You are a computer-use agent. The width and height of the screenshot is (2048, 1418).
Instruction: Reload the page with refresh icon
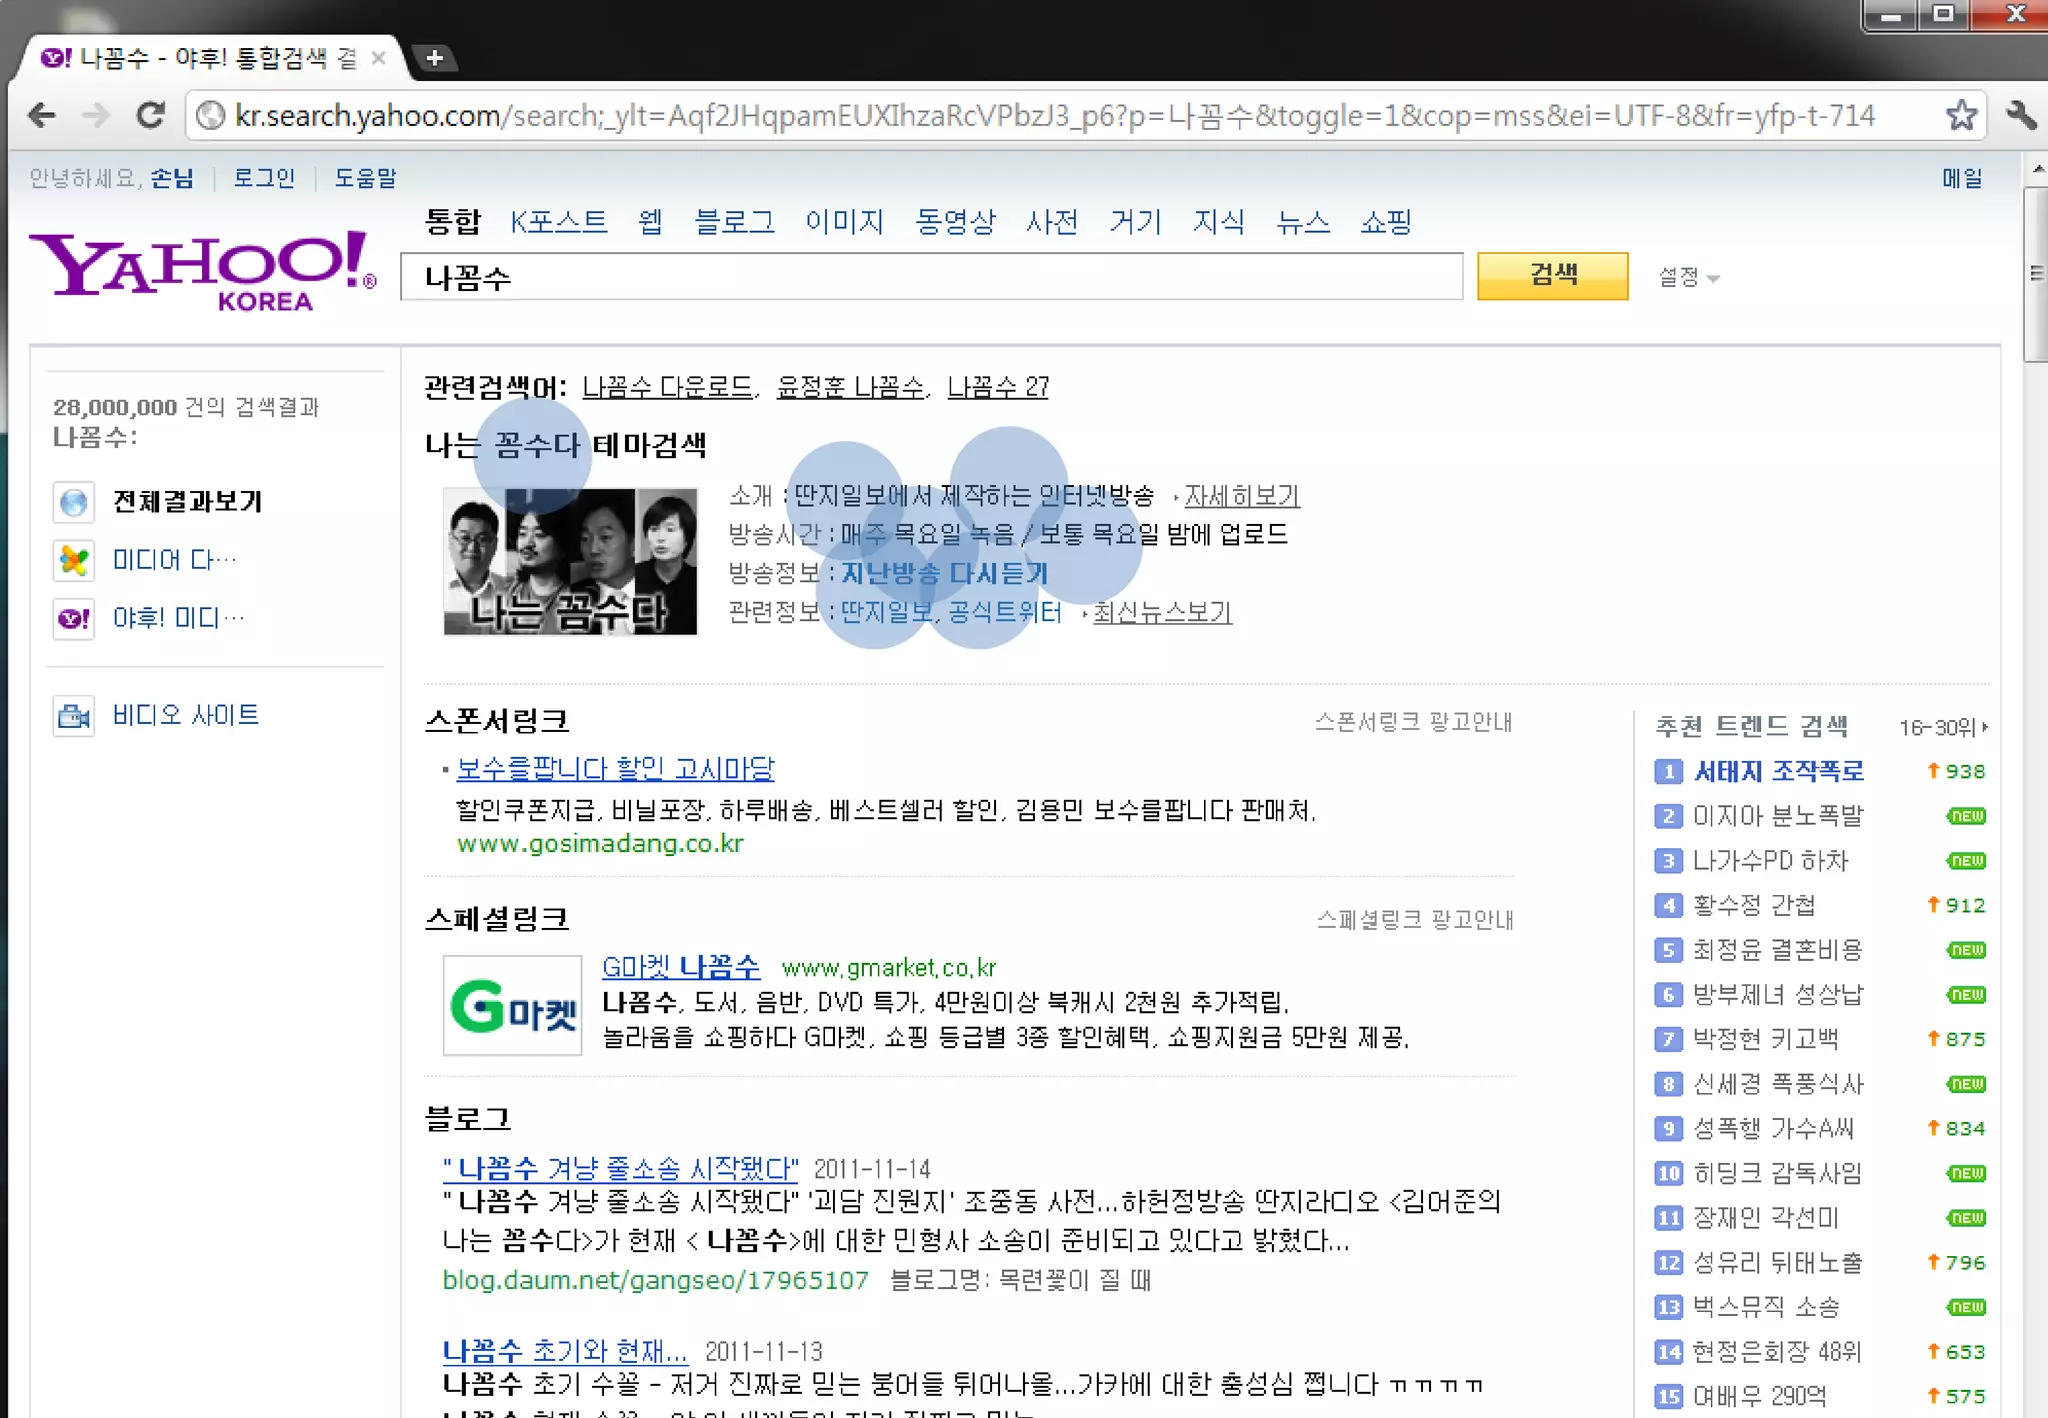(x=151, y=116)
